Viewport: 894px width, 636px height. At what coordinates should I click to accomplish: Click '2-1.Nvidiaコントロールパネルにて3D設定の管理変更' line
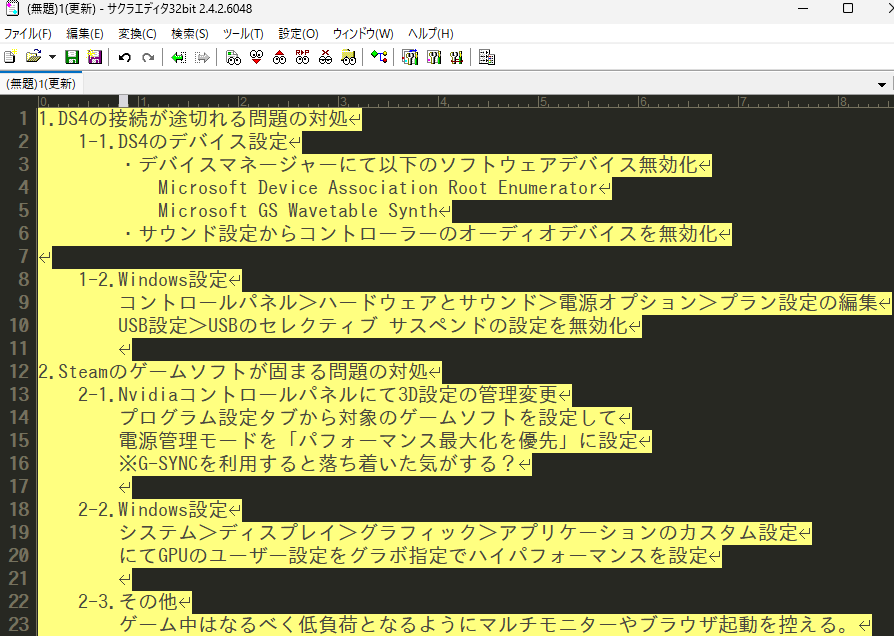click(x=318, y=394)
